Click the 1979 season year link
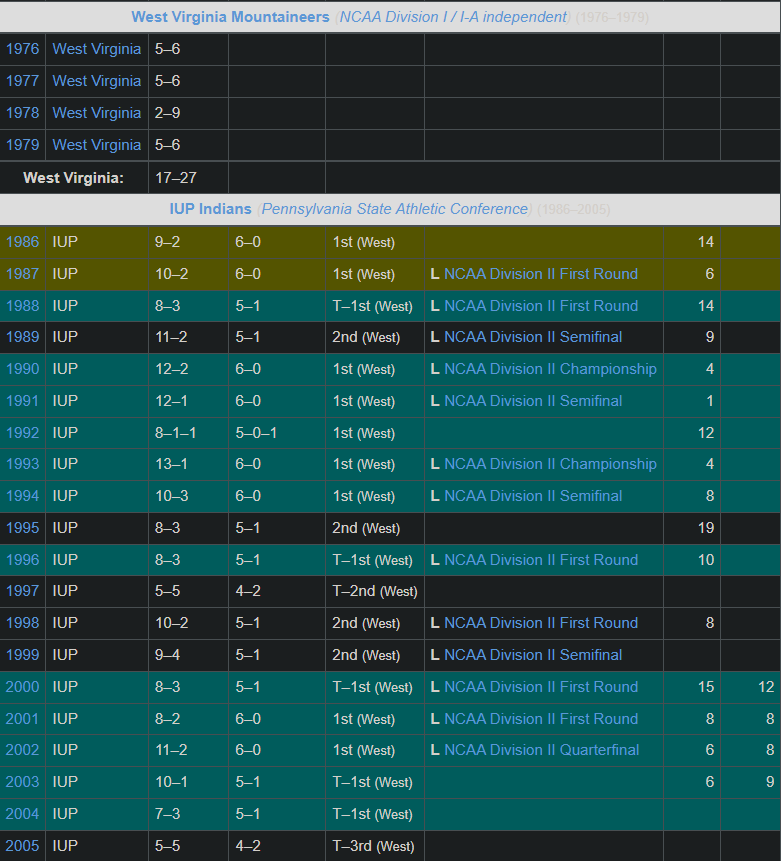Image resolution: width=781 pixels, height=861 pixels. 23,145
